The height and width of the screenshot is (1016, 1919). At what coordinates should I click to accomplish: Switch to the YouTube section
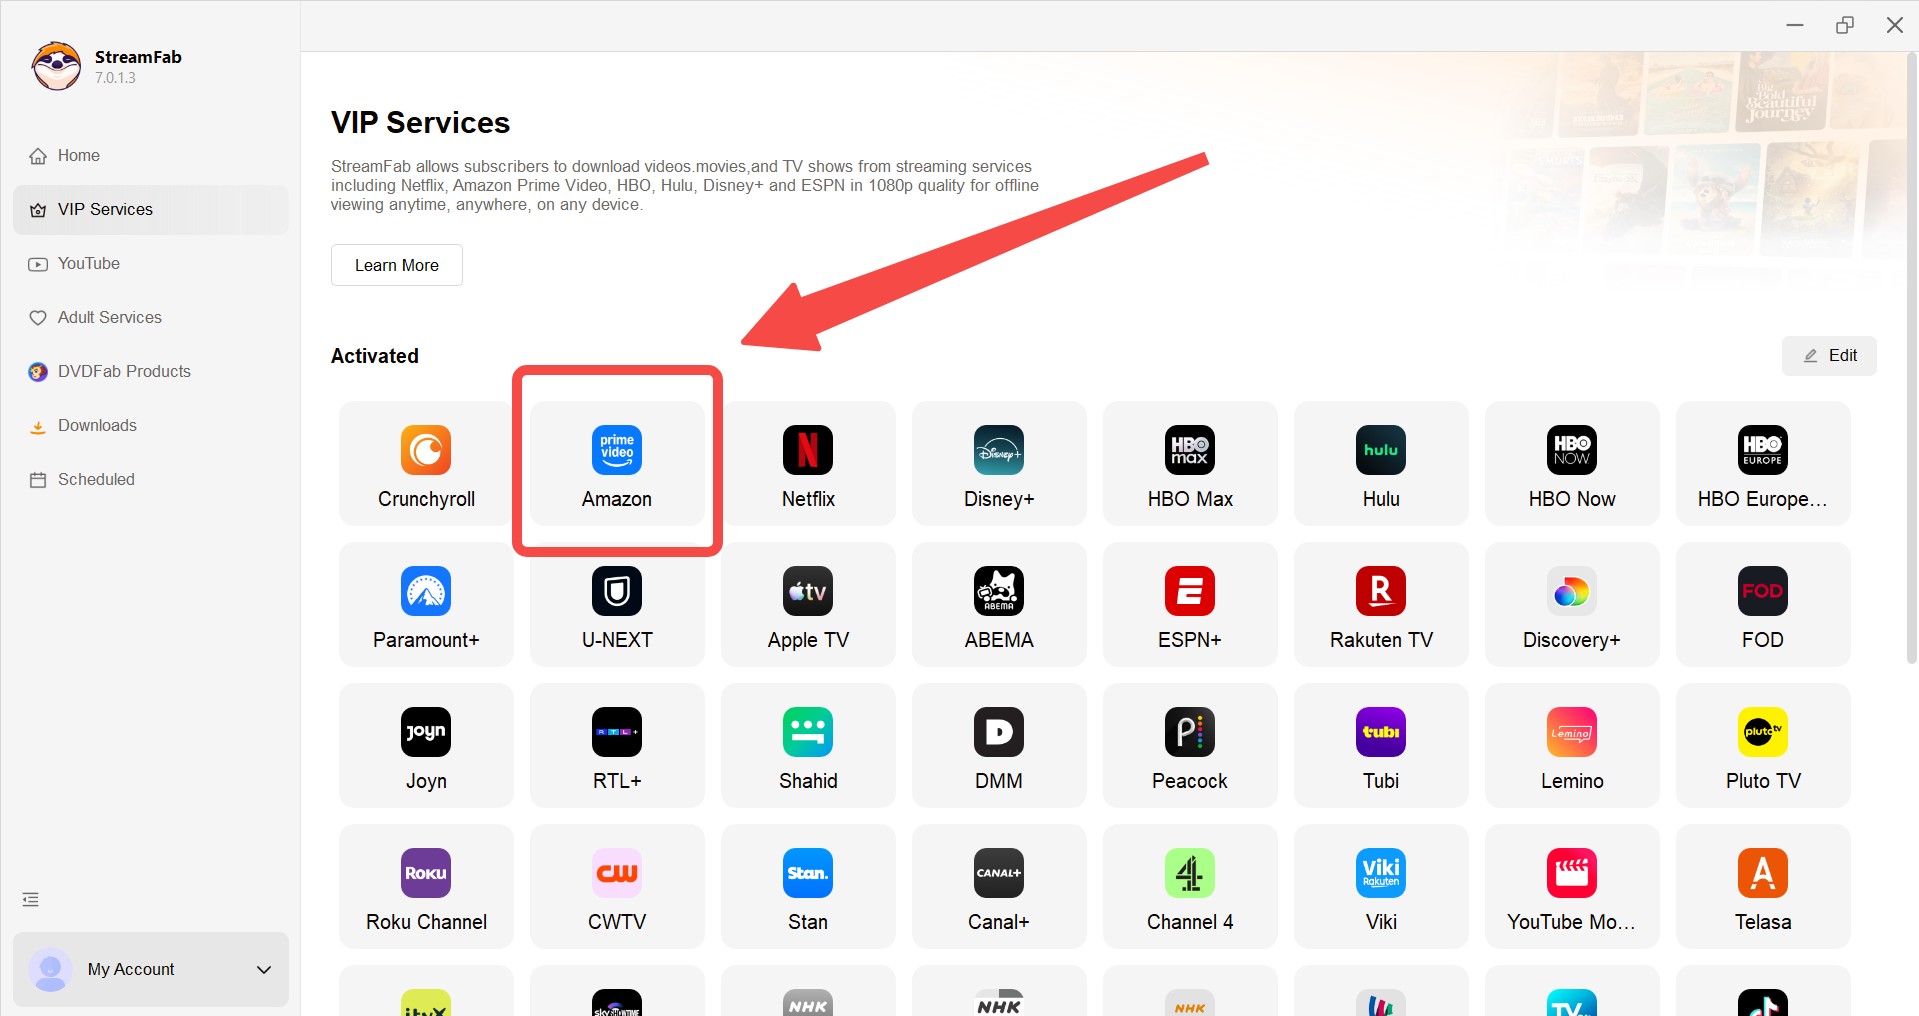[89, 263]
